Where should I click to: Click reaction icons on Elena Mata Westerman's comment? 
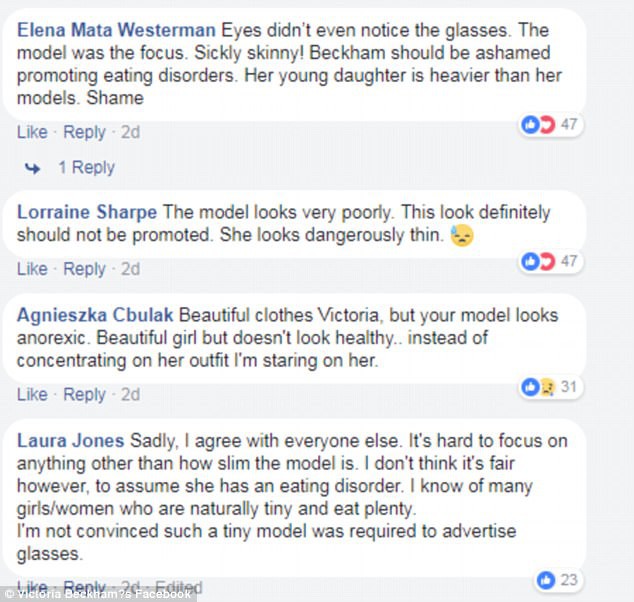click(x=538, y=125)
